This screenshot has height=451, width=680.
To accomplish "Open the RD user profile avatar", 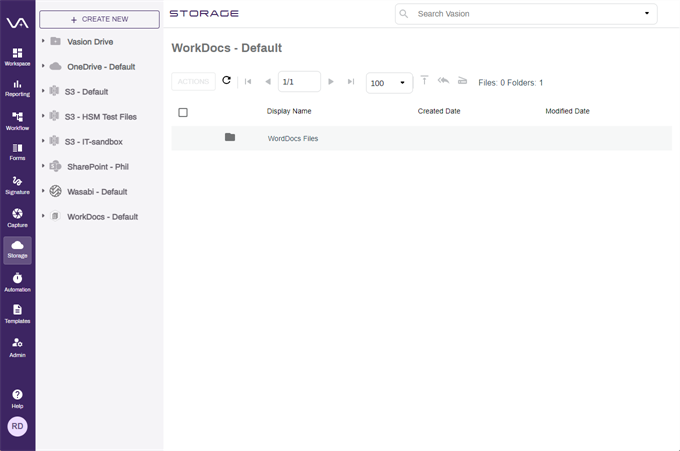I will (x=17, y=426).
